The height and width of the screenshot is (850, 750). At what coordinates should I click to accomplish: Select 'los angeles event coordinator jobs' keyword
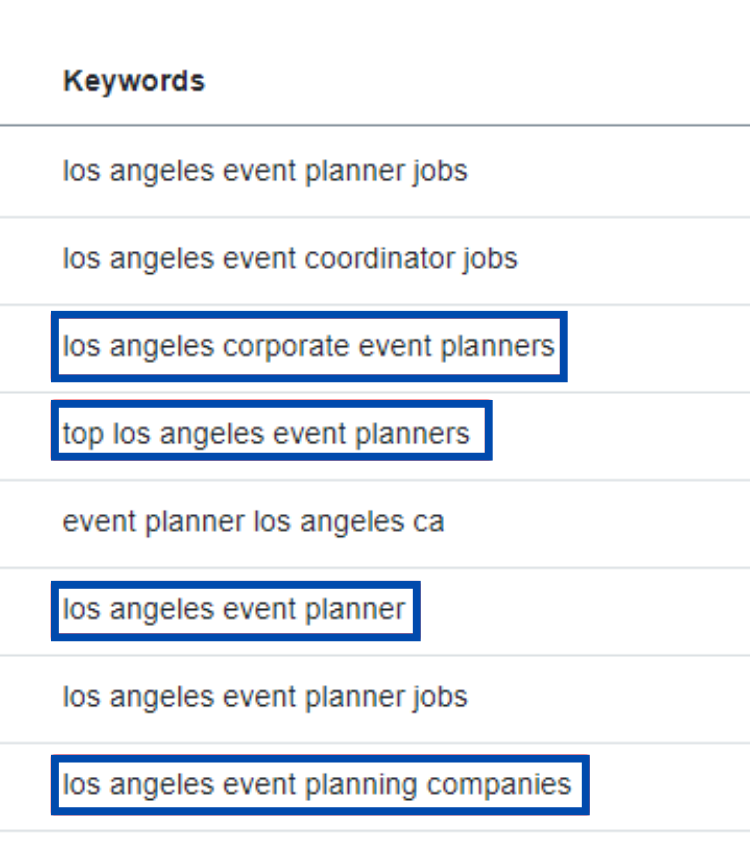click(290, 259)
